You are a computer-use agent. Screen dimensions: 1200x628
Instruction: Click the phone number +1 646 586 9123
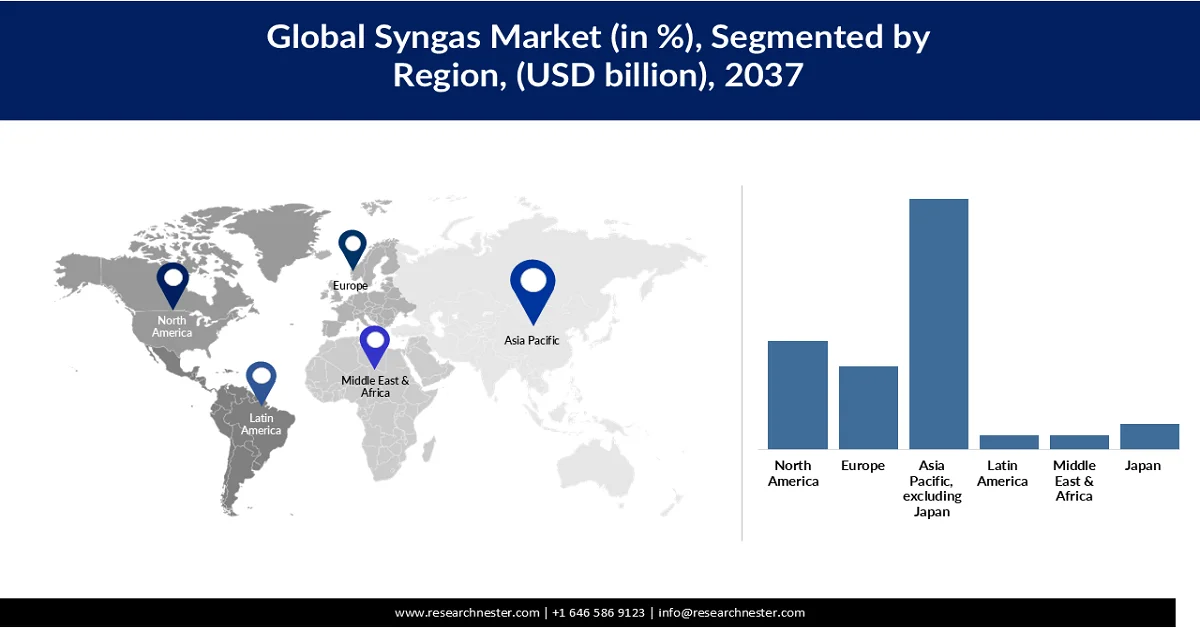pyautogui.click(x=599, y=613)
